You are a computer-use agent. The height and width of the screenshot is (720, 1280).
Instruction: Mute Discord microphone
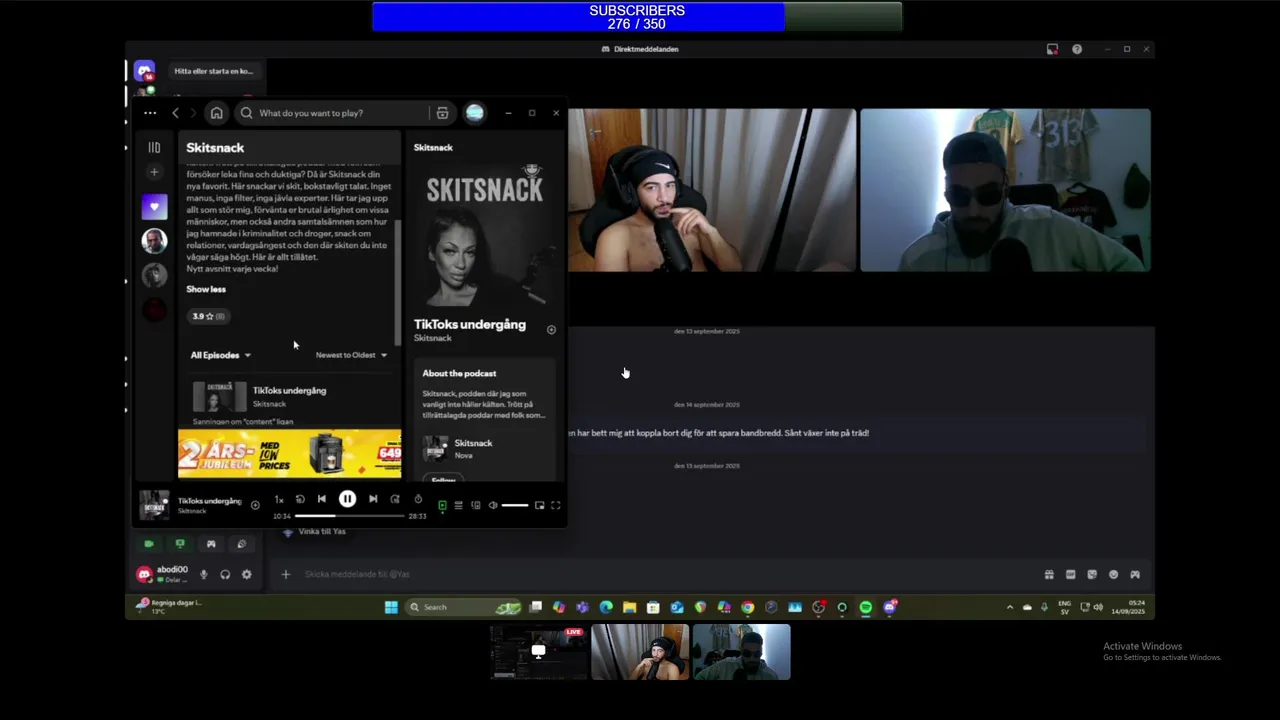[x=204, y=575]
